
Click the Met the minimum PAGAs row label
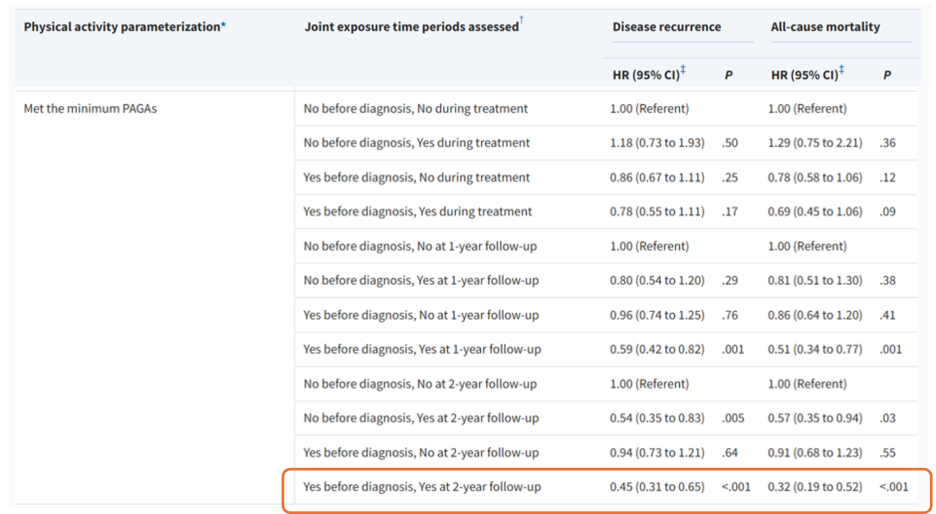click(x=90, y=109)
